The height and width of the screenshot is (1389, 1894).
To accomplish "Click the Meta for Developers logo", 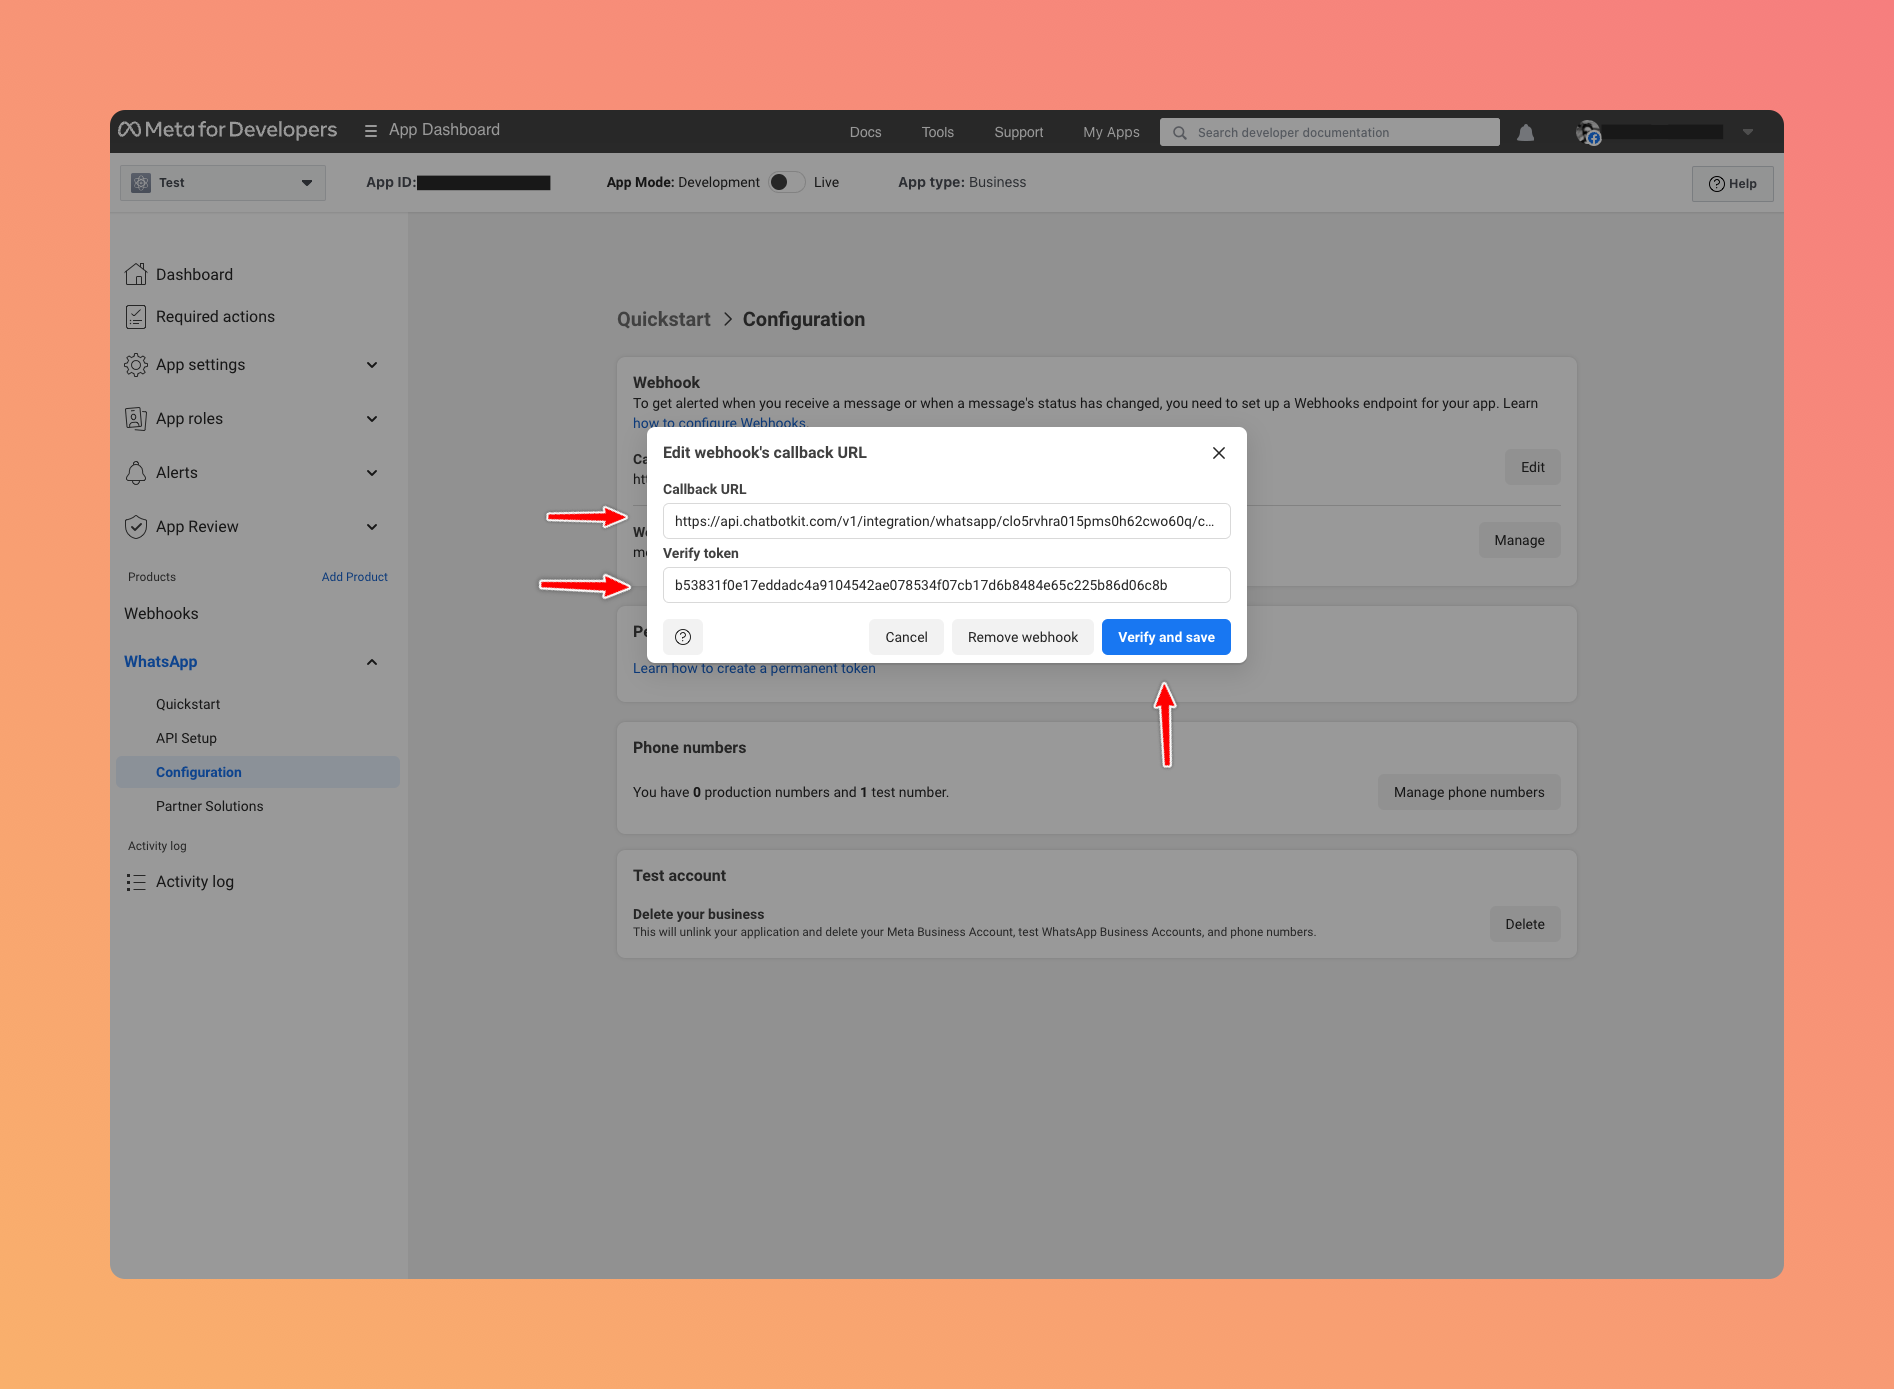I will (228, 130).
